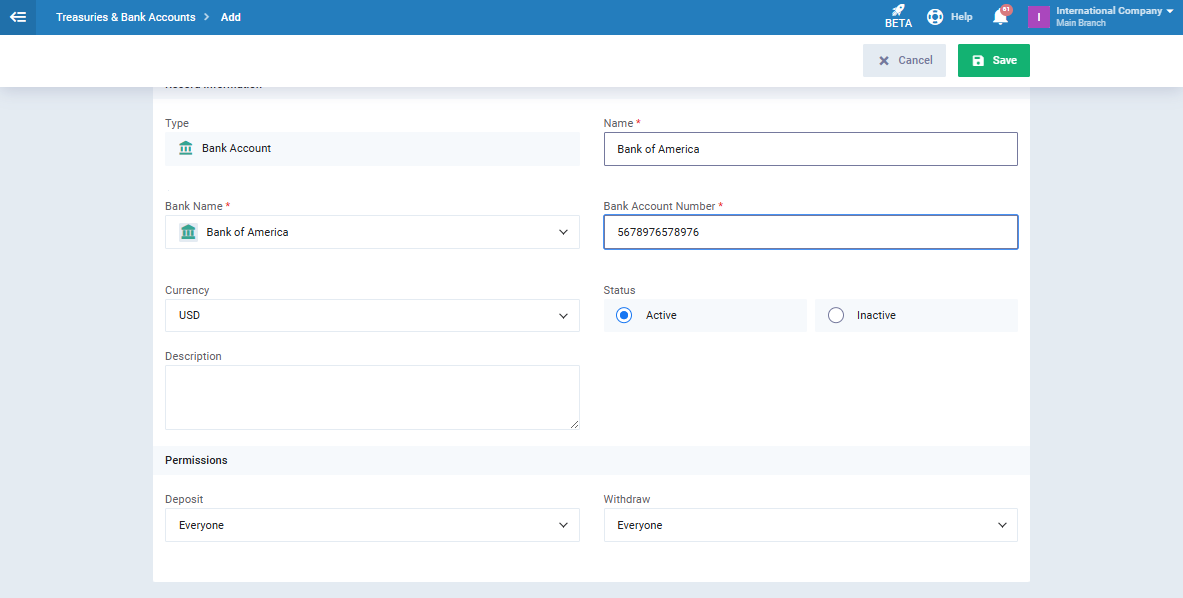Open the BETA rocket icon
This screenshot has width=1183, height=598.
(898, 17)
